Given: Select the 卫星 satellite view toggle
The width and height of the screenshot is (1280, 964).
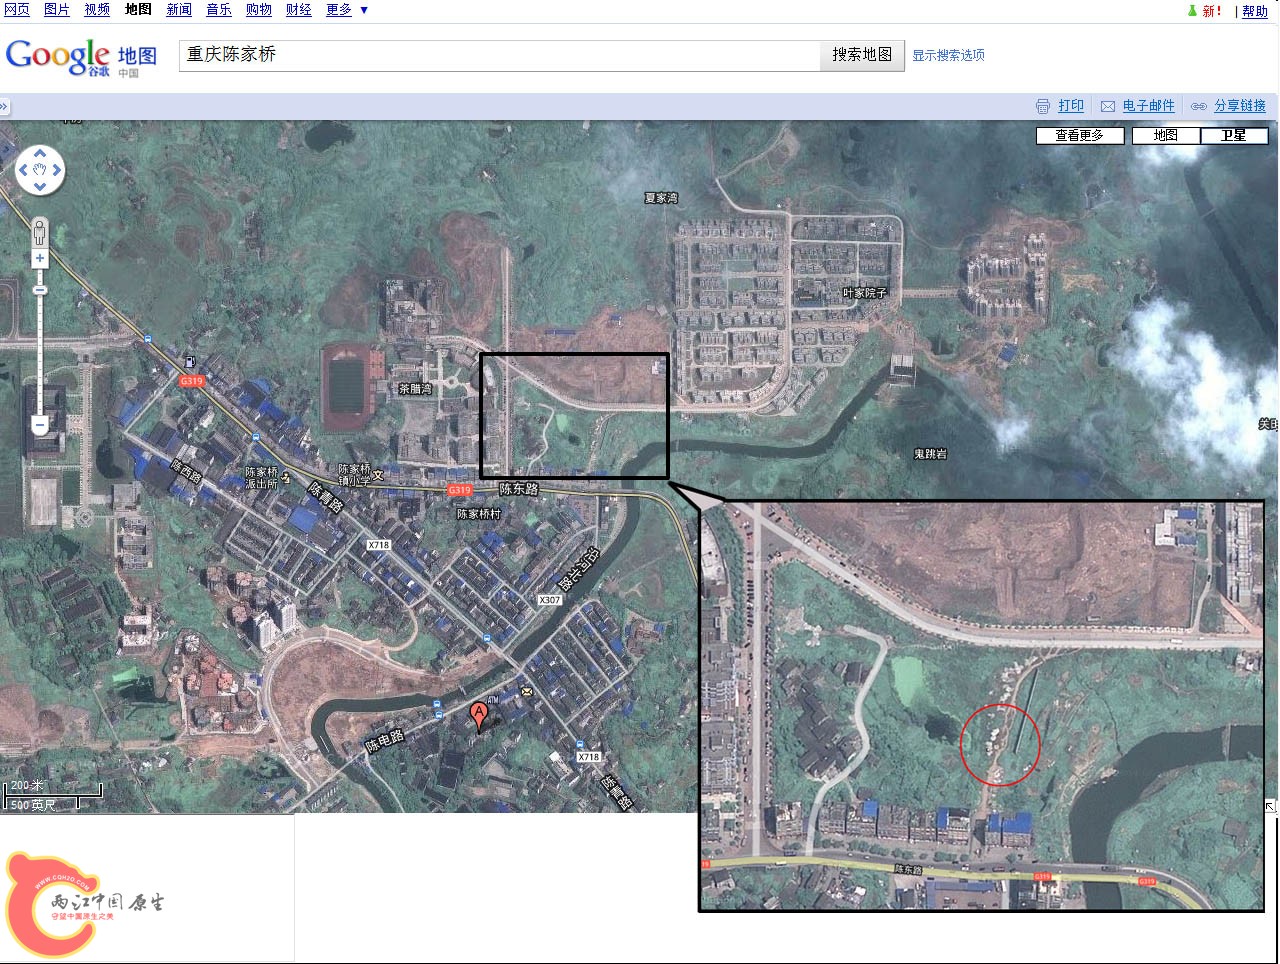Looking at the screenshot, I should (1234, 135).
